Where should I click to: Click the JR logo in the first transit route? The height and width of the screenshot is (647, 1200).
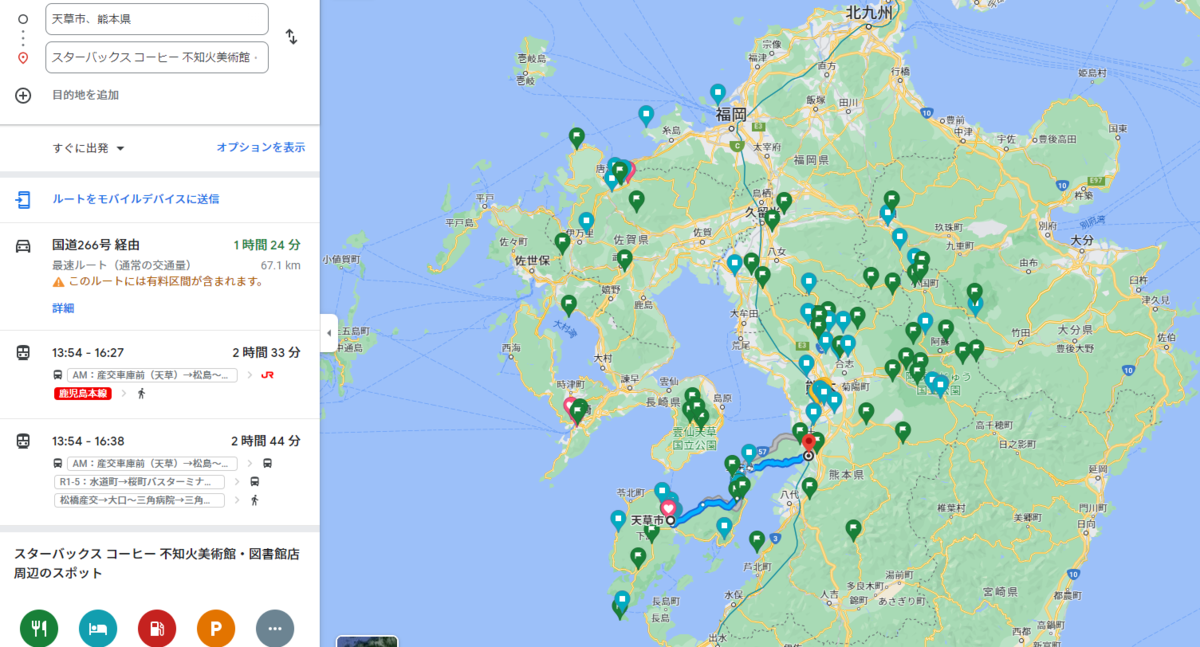pos(267,375)
